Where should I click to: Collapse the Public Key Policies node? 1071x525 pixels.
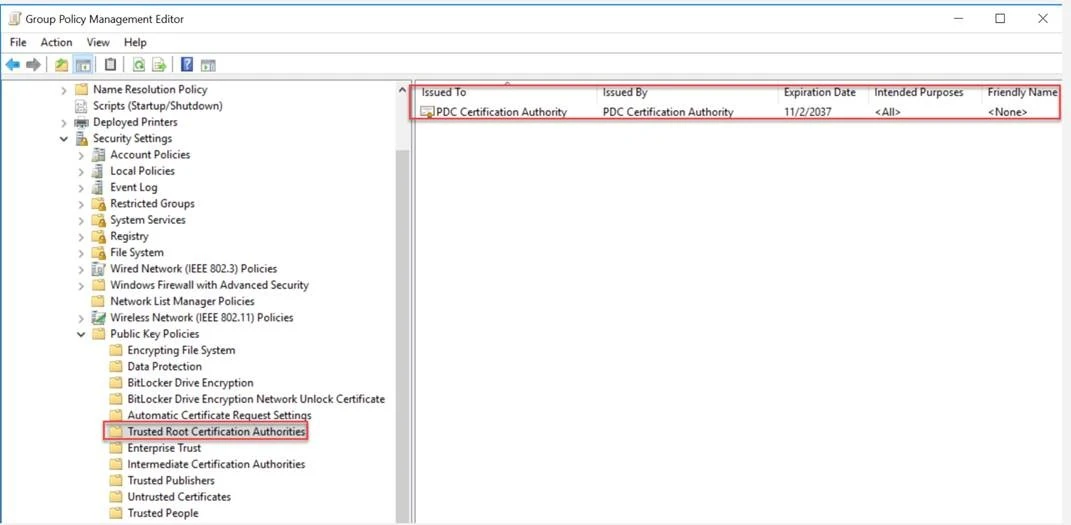click(81, 334)
